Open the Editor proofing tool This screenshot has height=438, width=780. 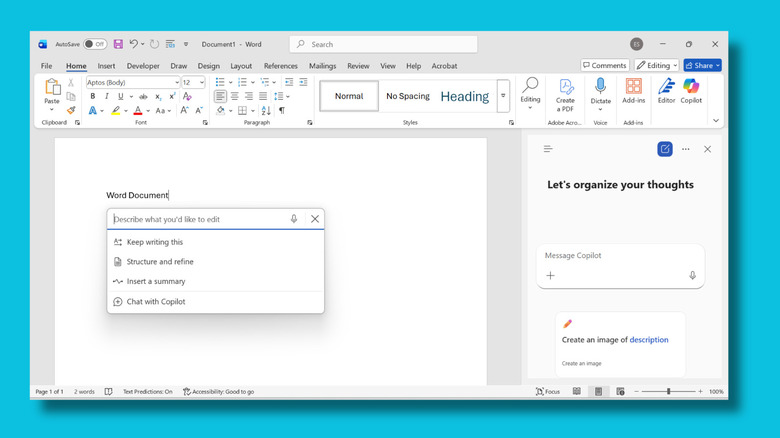point(666,91)
